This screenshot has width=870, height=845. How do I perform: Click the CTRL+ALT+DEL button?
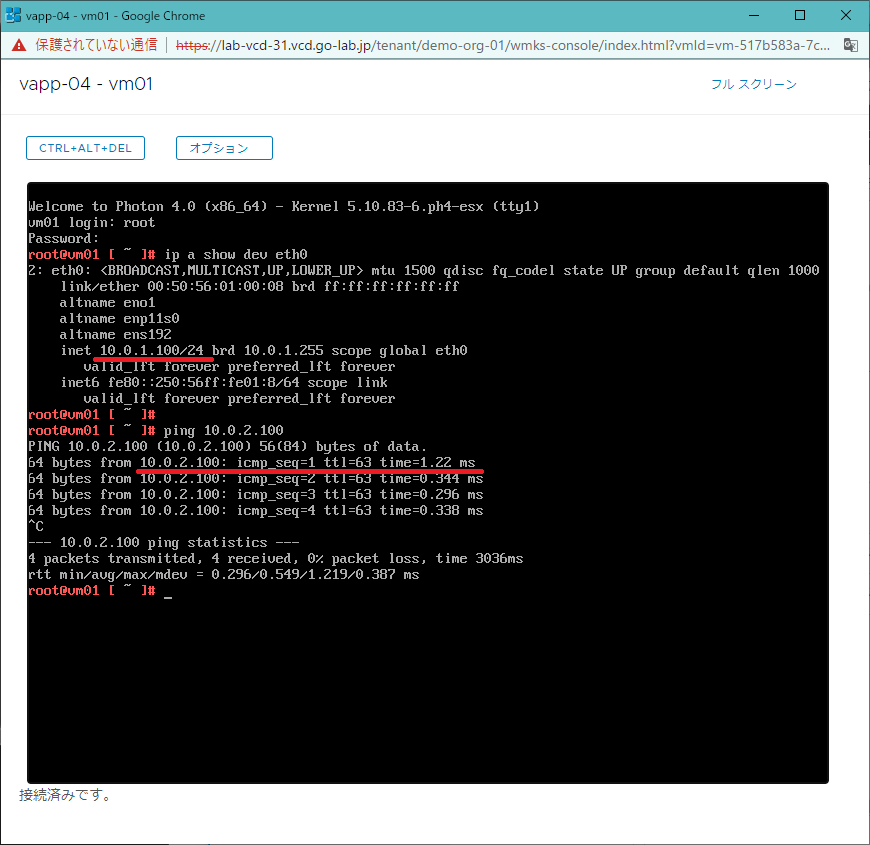[x=85, y=148]
